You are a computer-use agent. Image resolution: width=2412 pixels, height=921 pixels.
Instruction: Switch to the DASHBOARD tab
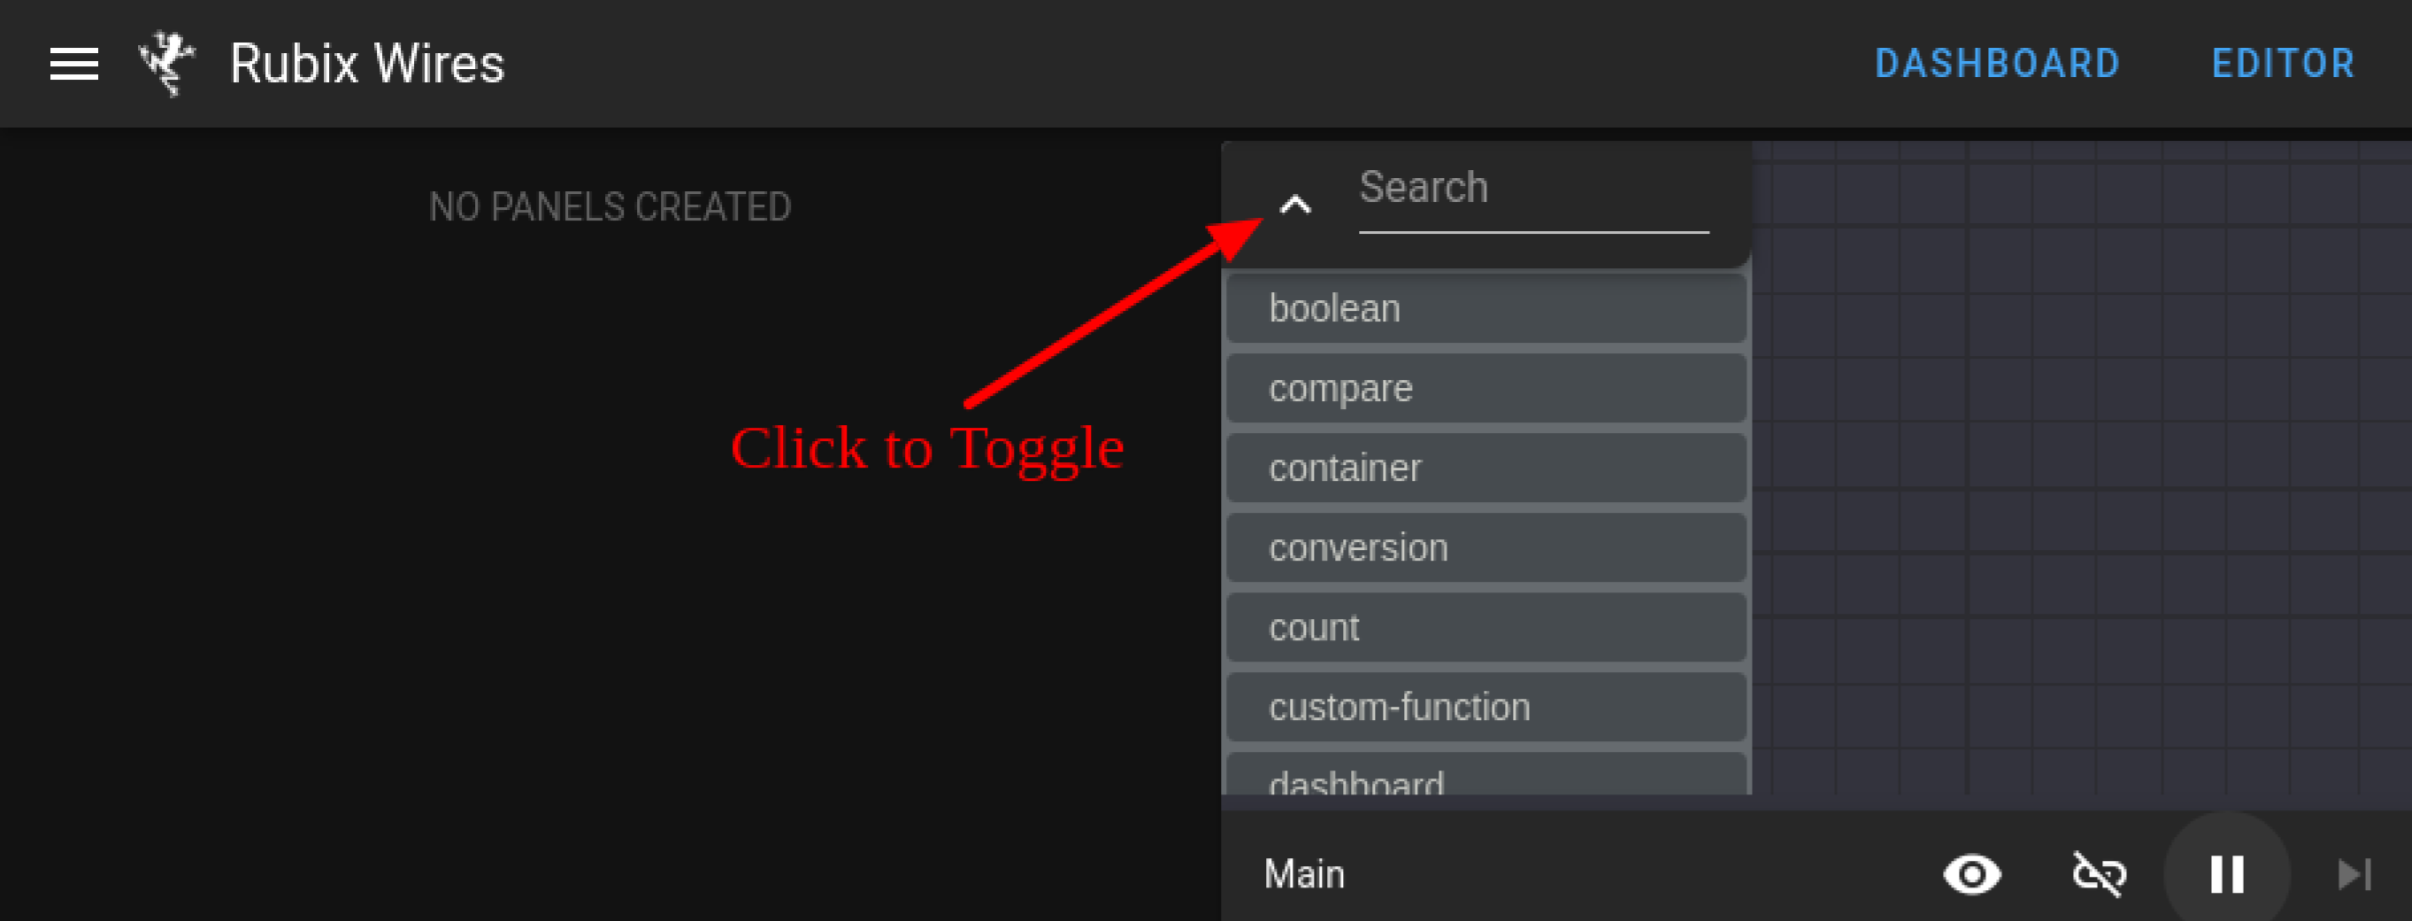click(1997, 64)
